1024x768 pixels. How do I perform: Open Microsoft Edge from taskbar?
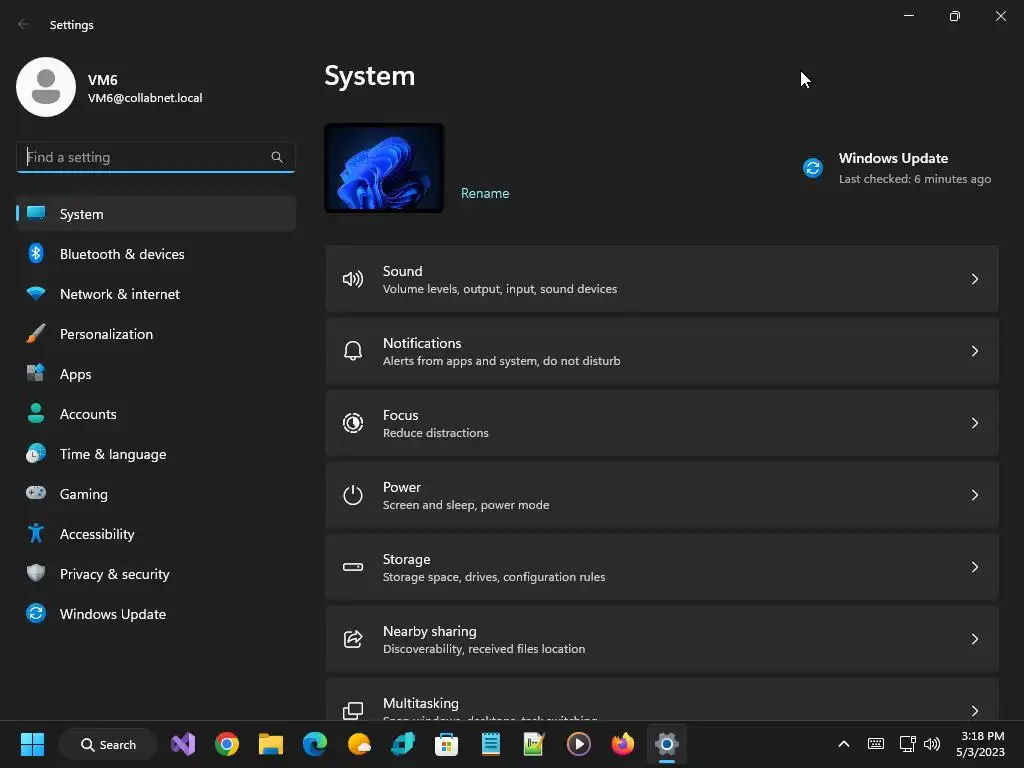(x=315, y=744)
